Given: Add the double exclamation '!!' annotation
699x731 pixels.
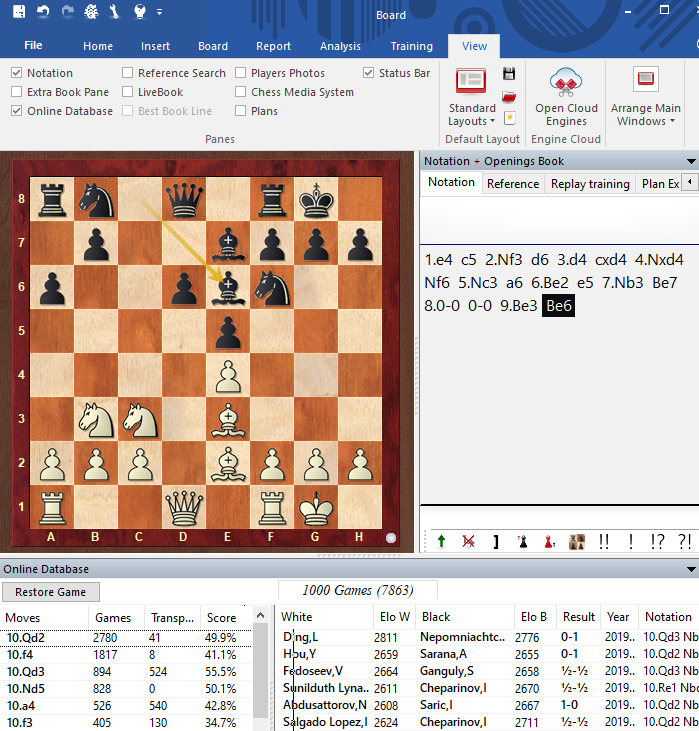Looking at the screenshot, I should pos(604,541).
